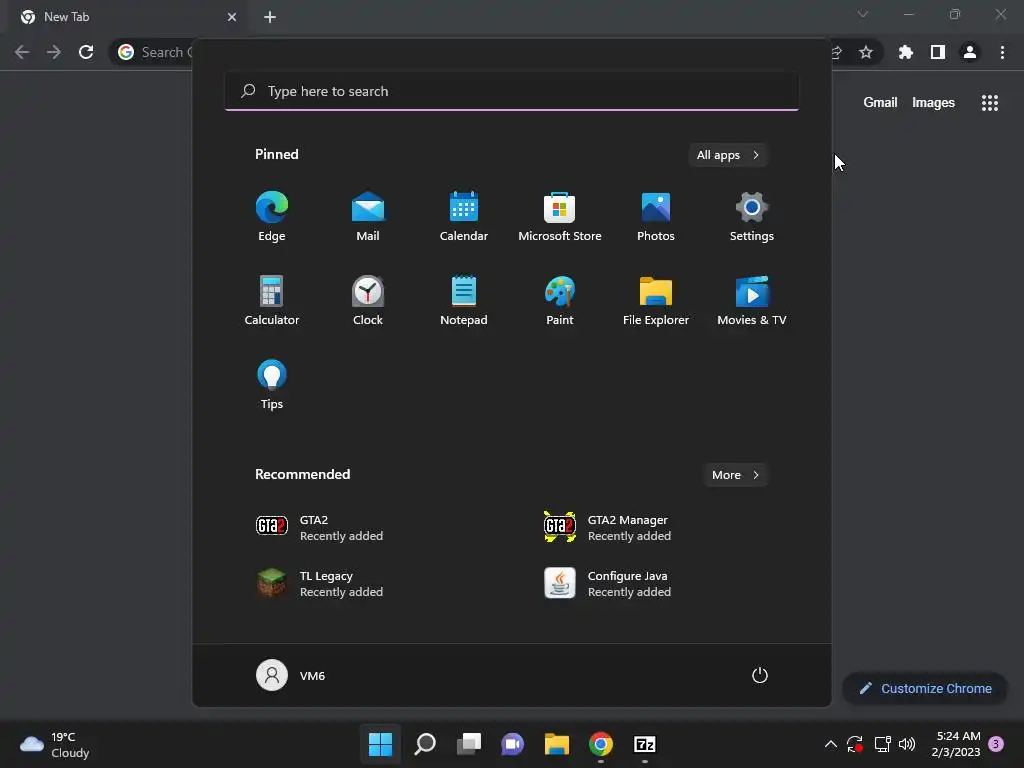Open File Explorer on the taskbar
Image resolution: width=1024 pixels, height=768 pixels.
click(557, 744)
